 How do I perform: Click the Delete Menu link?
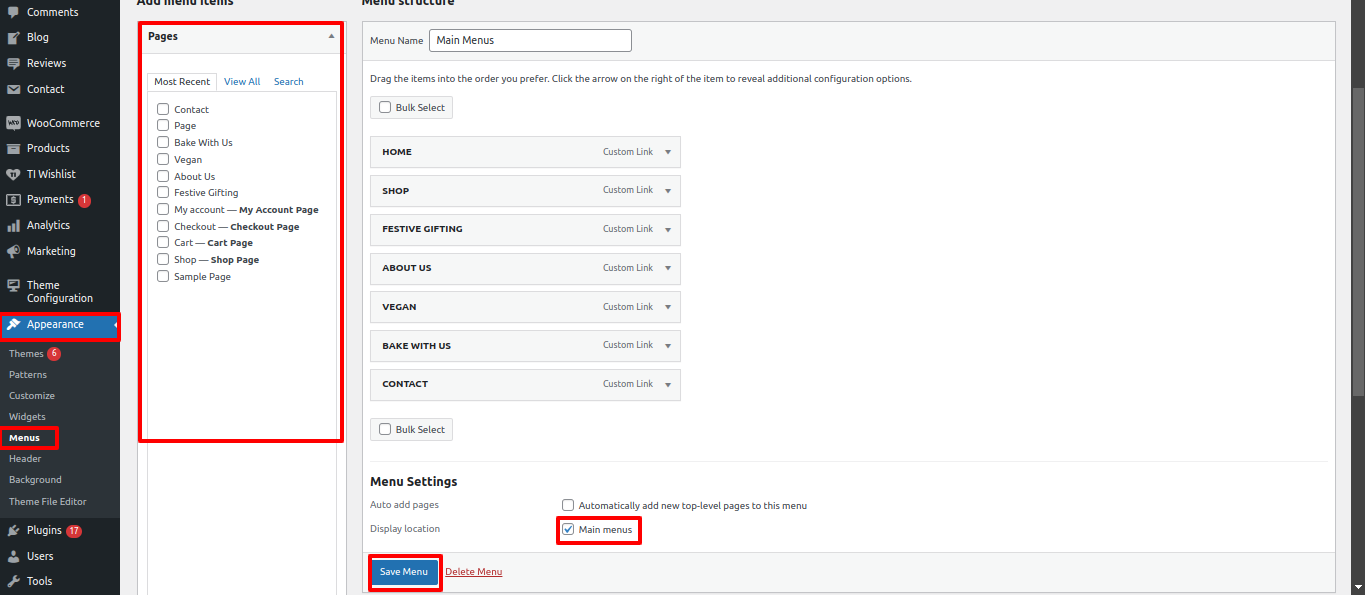[473, 572]
